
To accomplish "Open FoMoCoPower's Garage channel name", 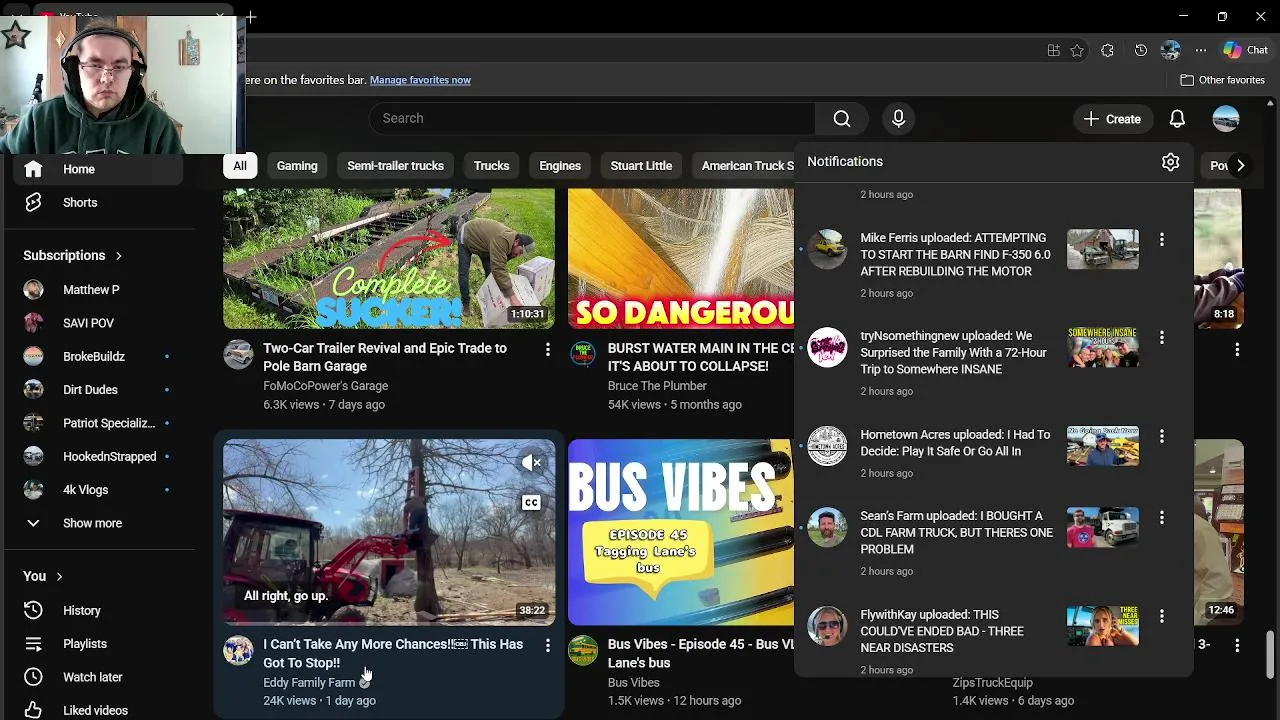I will [x=325, y=386].
